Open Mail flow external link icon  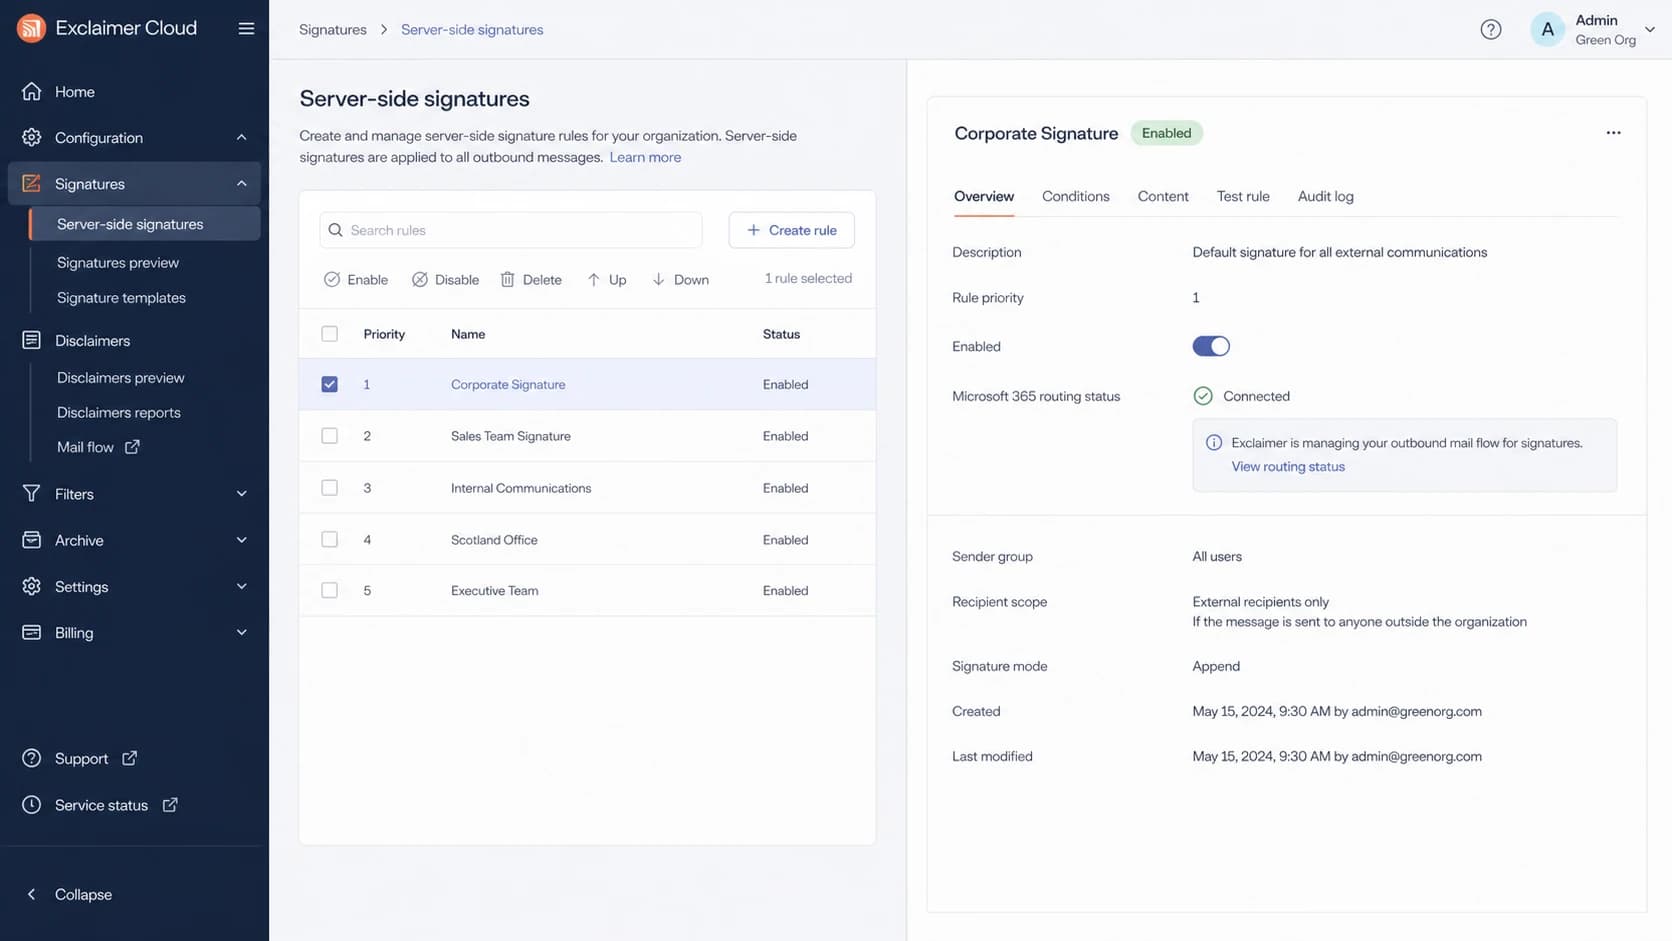(132, 447)
